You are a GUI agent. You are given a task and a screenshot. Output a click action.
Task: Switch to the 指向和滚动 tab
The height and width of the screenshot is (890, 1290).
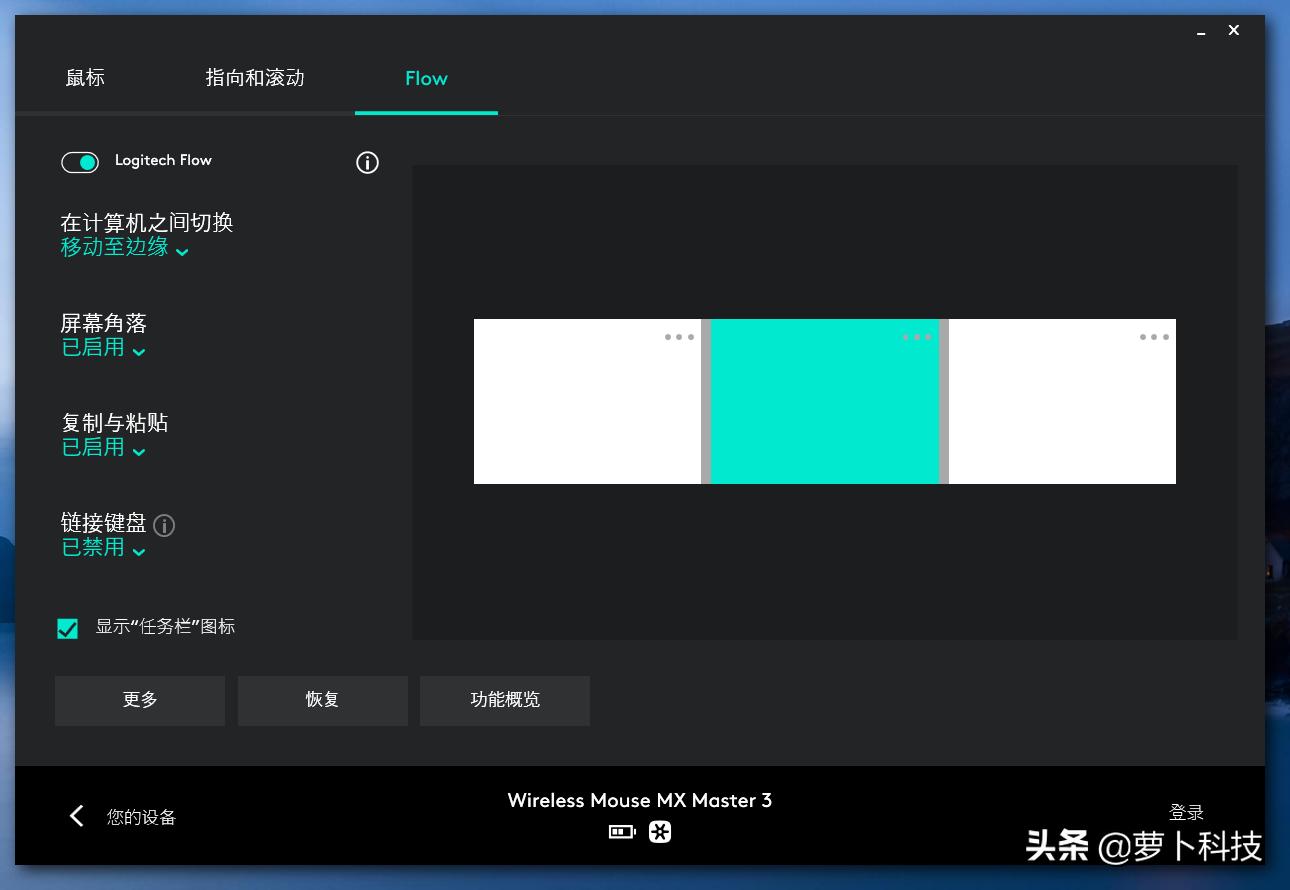pos(254,78)
